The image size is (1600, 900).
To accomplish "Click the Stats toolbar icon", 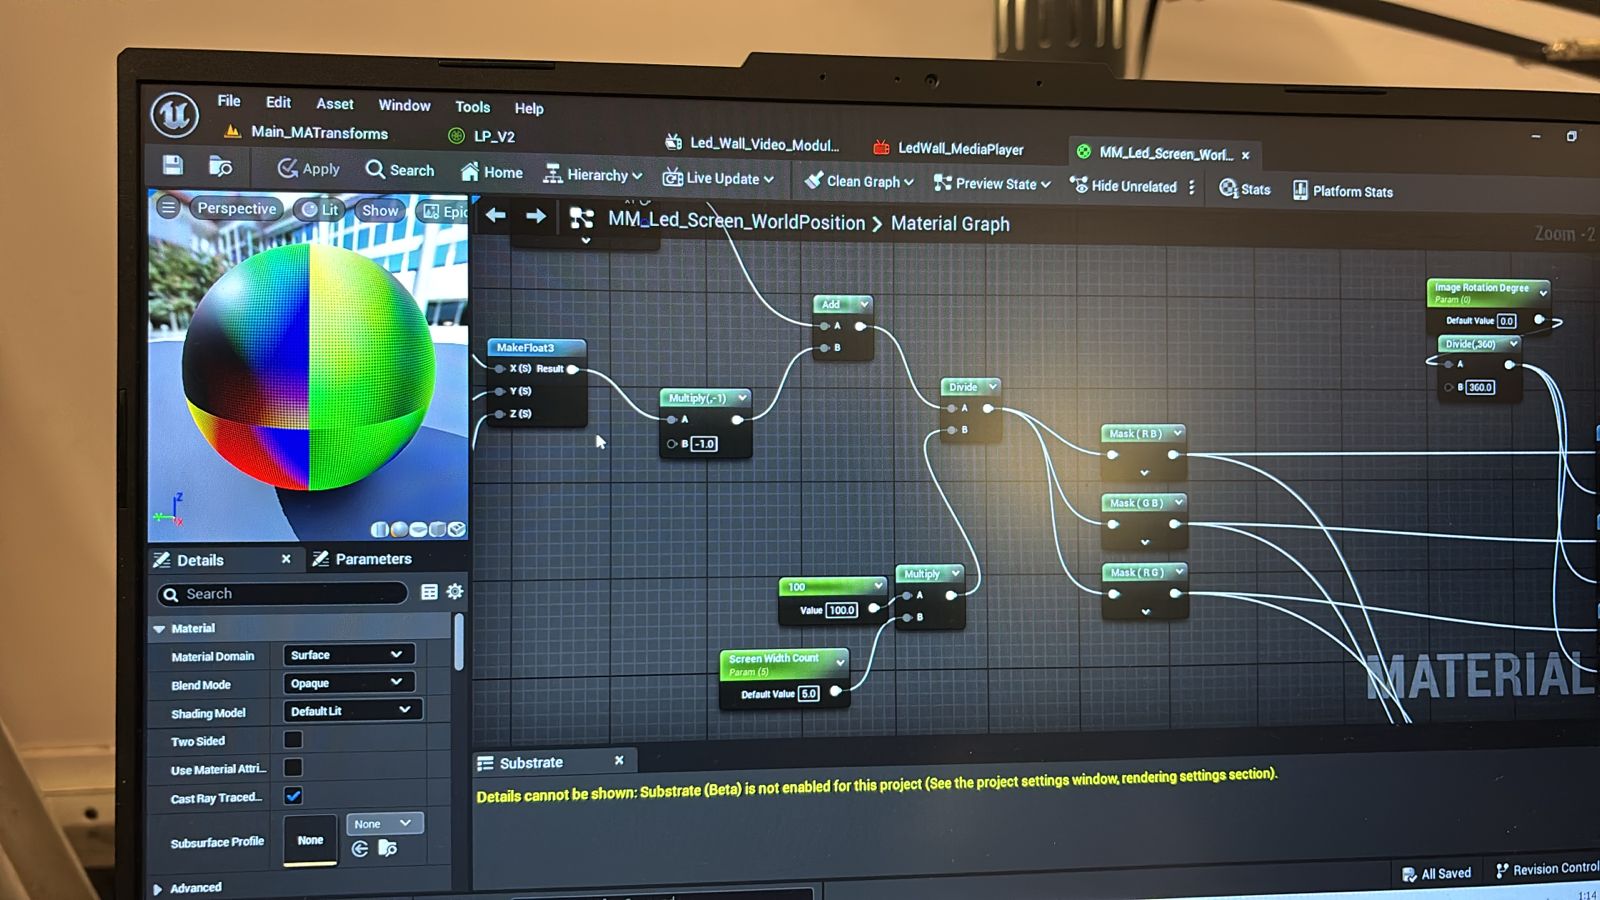I will click(x=1244, y=189).
